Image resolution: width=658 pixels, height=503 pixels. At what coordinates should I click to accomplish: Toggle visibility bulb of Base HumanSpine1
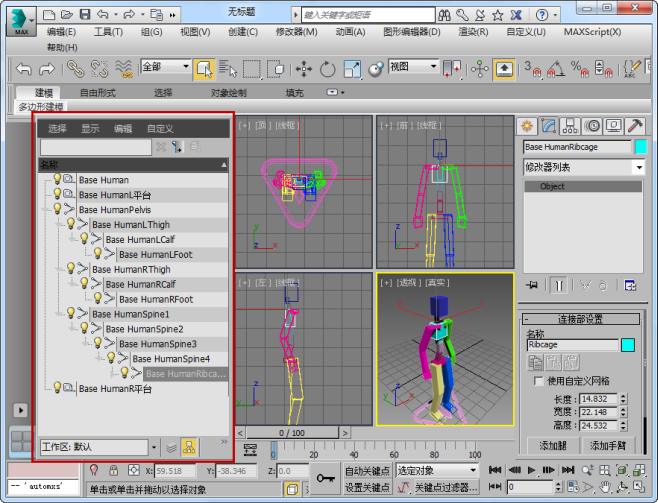point(71,313)
